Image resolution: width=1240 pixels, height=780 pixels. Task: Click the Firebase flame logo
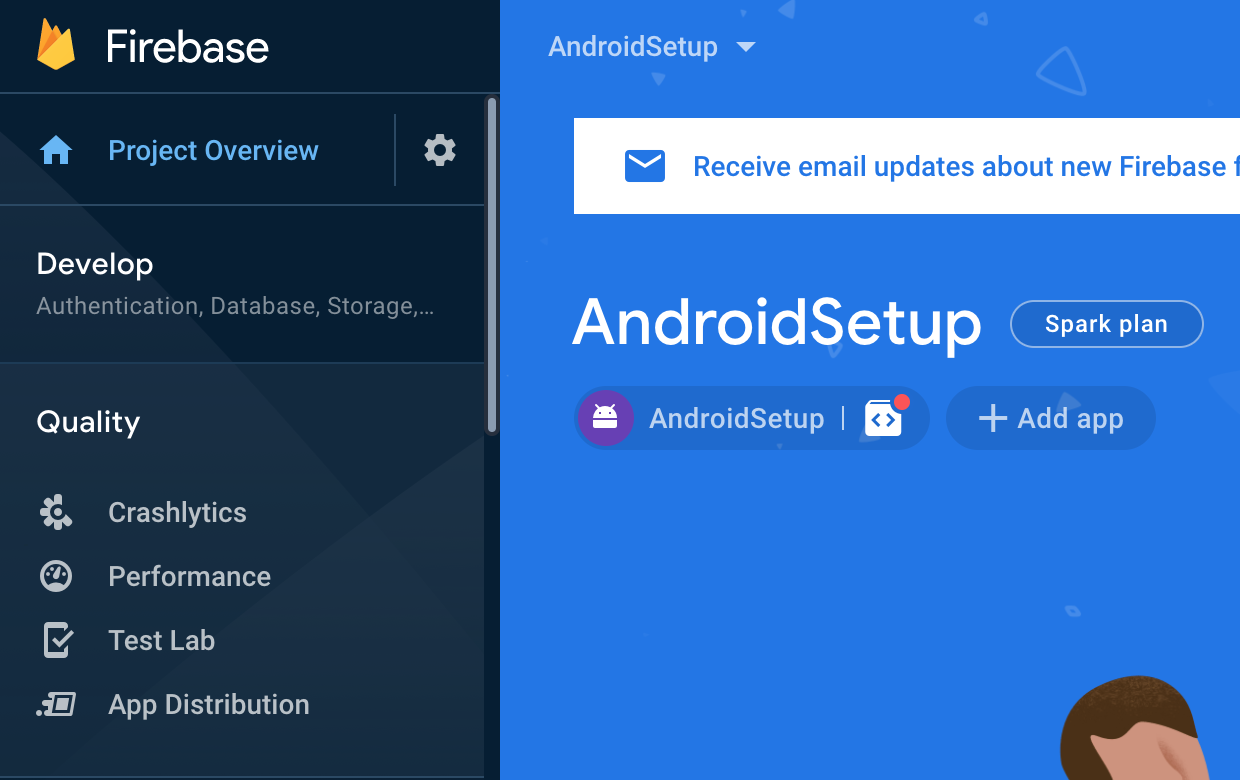tap(55, 45)
